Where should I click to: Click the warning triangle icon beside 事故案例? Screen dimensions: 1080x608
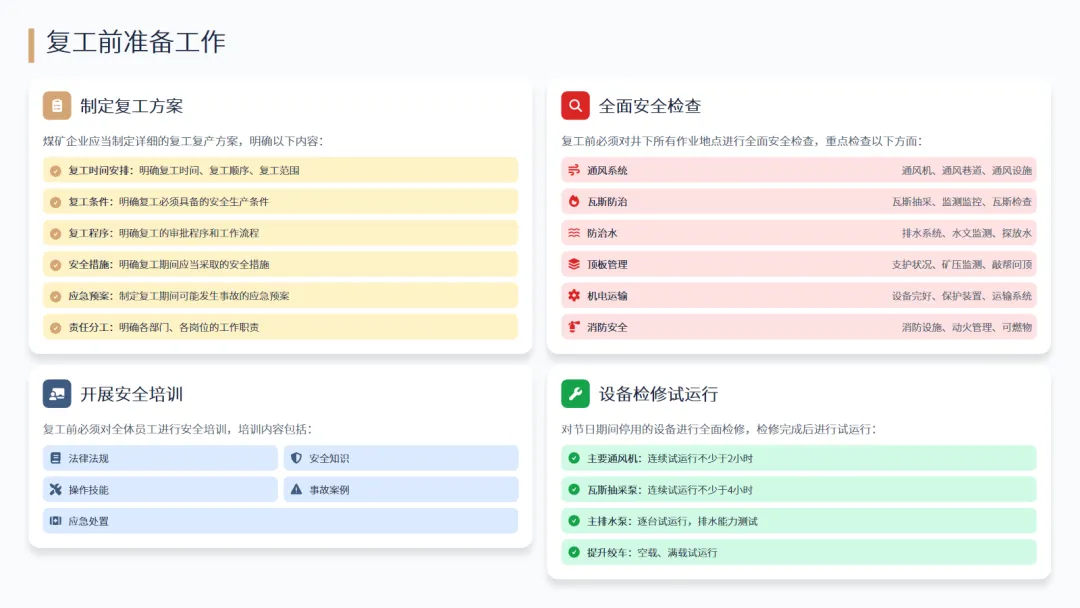coord(296,490)
